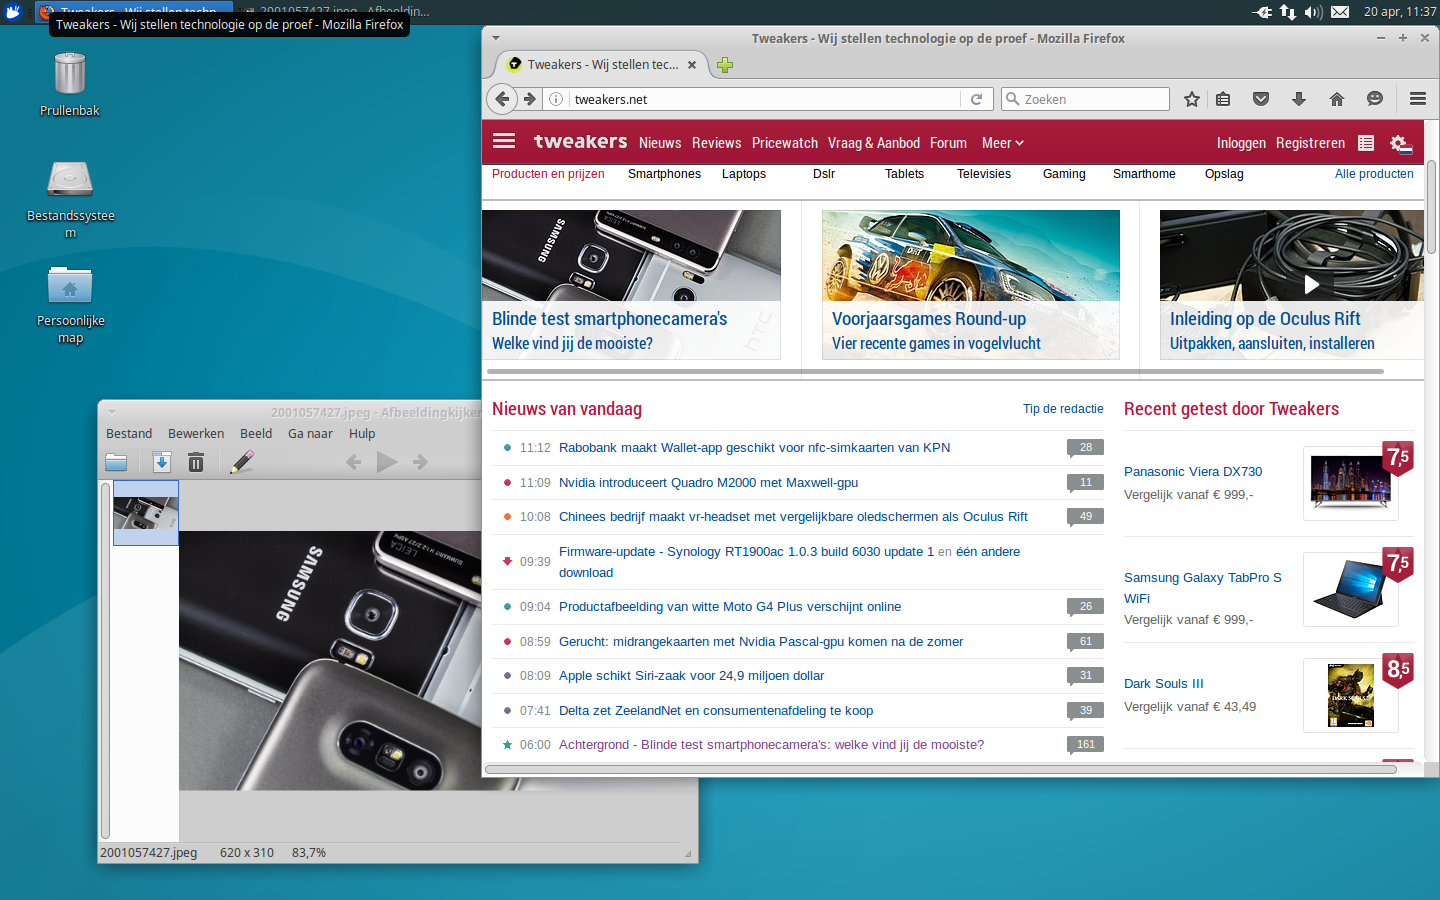Open the Firefox hamburger menu
1440x900 pixels.
pos(1418,99)
